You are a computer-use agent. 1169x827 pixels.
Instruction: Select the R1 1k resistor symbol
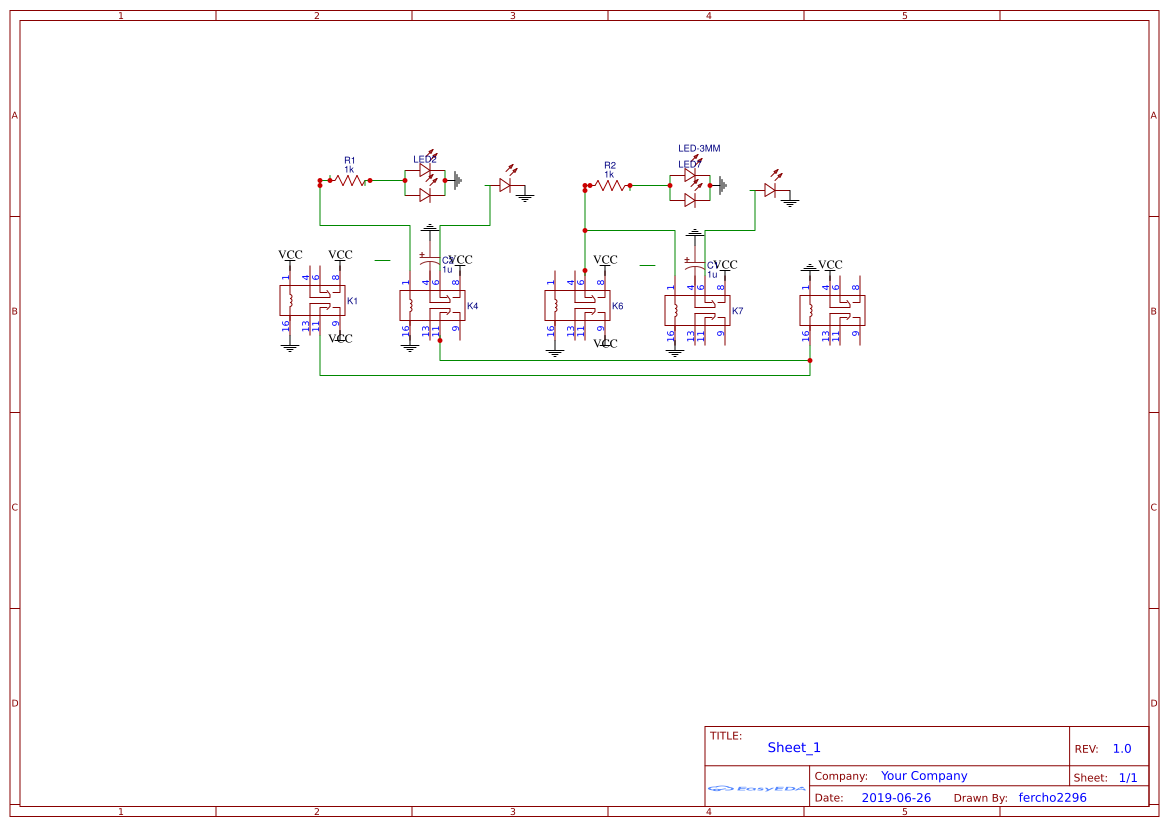349,181
